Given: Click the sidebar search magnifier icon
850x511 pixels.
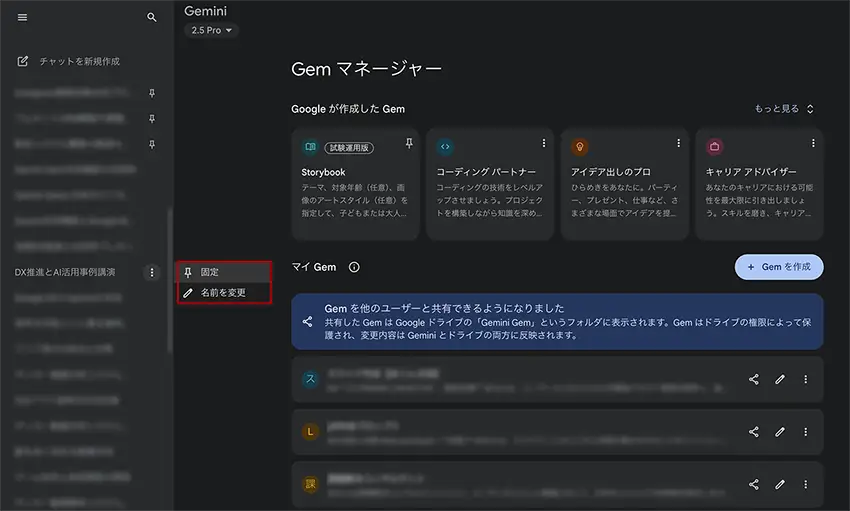Looking at the screenshot, I should [152, 17].
